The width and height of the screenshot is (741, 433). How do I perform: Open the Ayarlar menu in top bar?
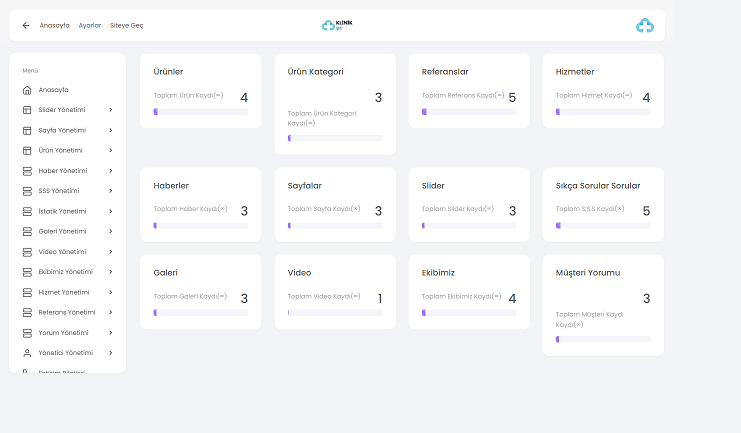pos(90,25)
